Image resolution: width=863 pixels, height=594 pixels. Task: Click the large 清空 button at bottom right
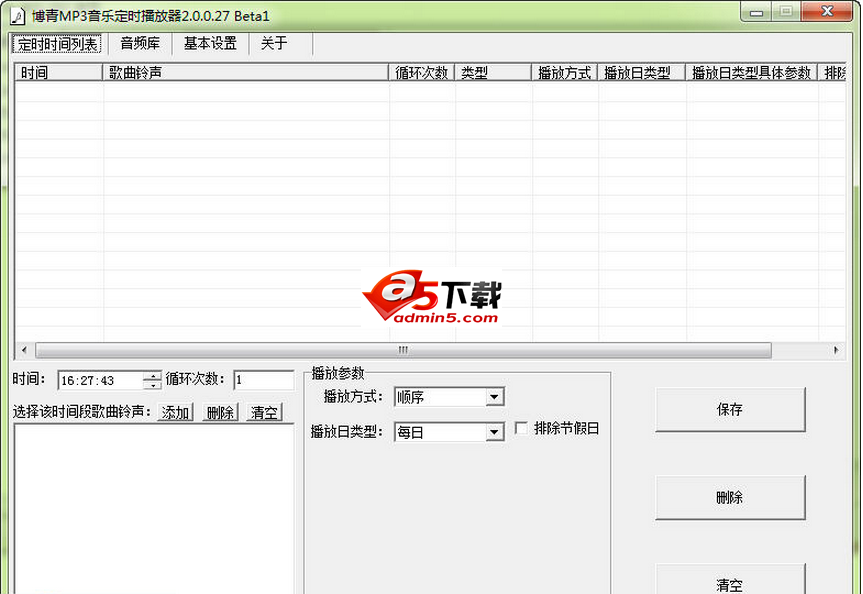730,579
